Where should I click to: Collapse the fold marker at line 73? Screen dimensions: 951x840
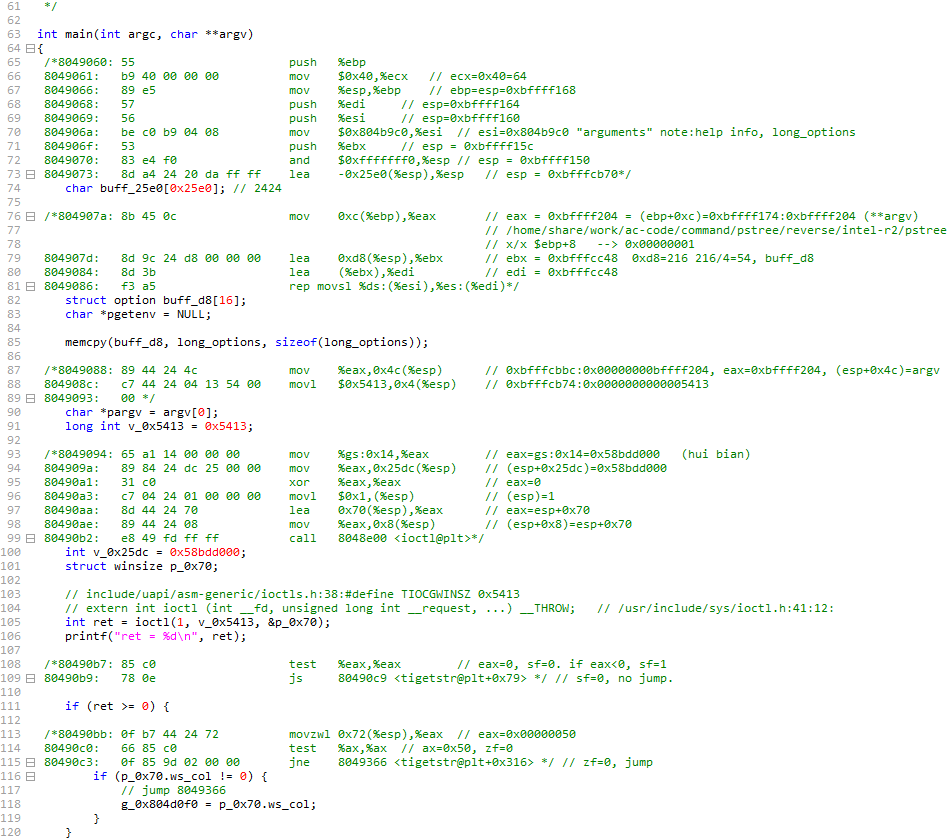tap(30, 175)
